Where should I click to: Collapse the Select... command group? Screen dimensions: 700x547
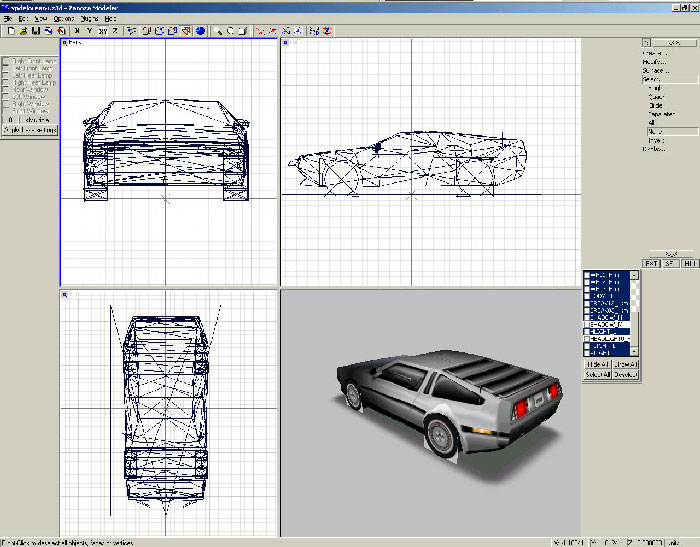[670, 79]
